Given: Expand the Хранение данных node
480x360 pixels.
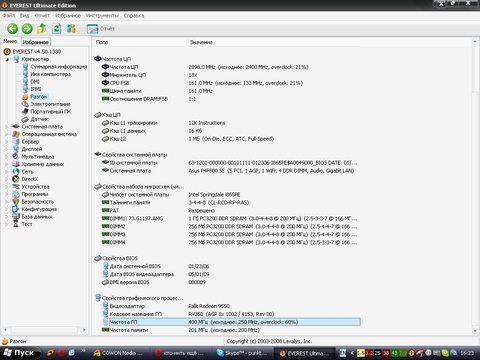Looking at the screenshot, I should (7, 164).
